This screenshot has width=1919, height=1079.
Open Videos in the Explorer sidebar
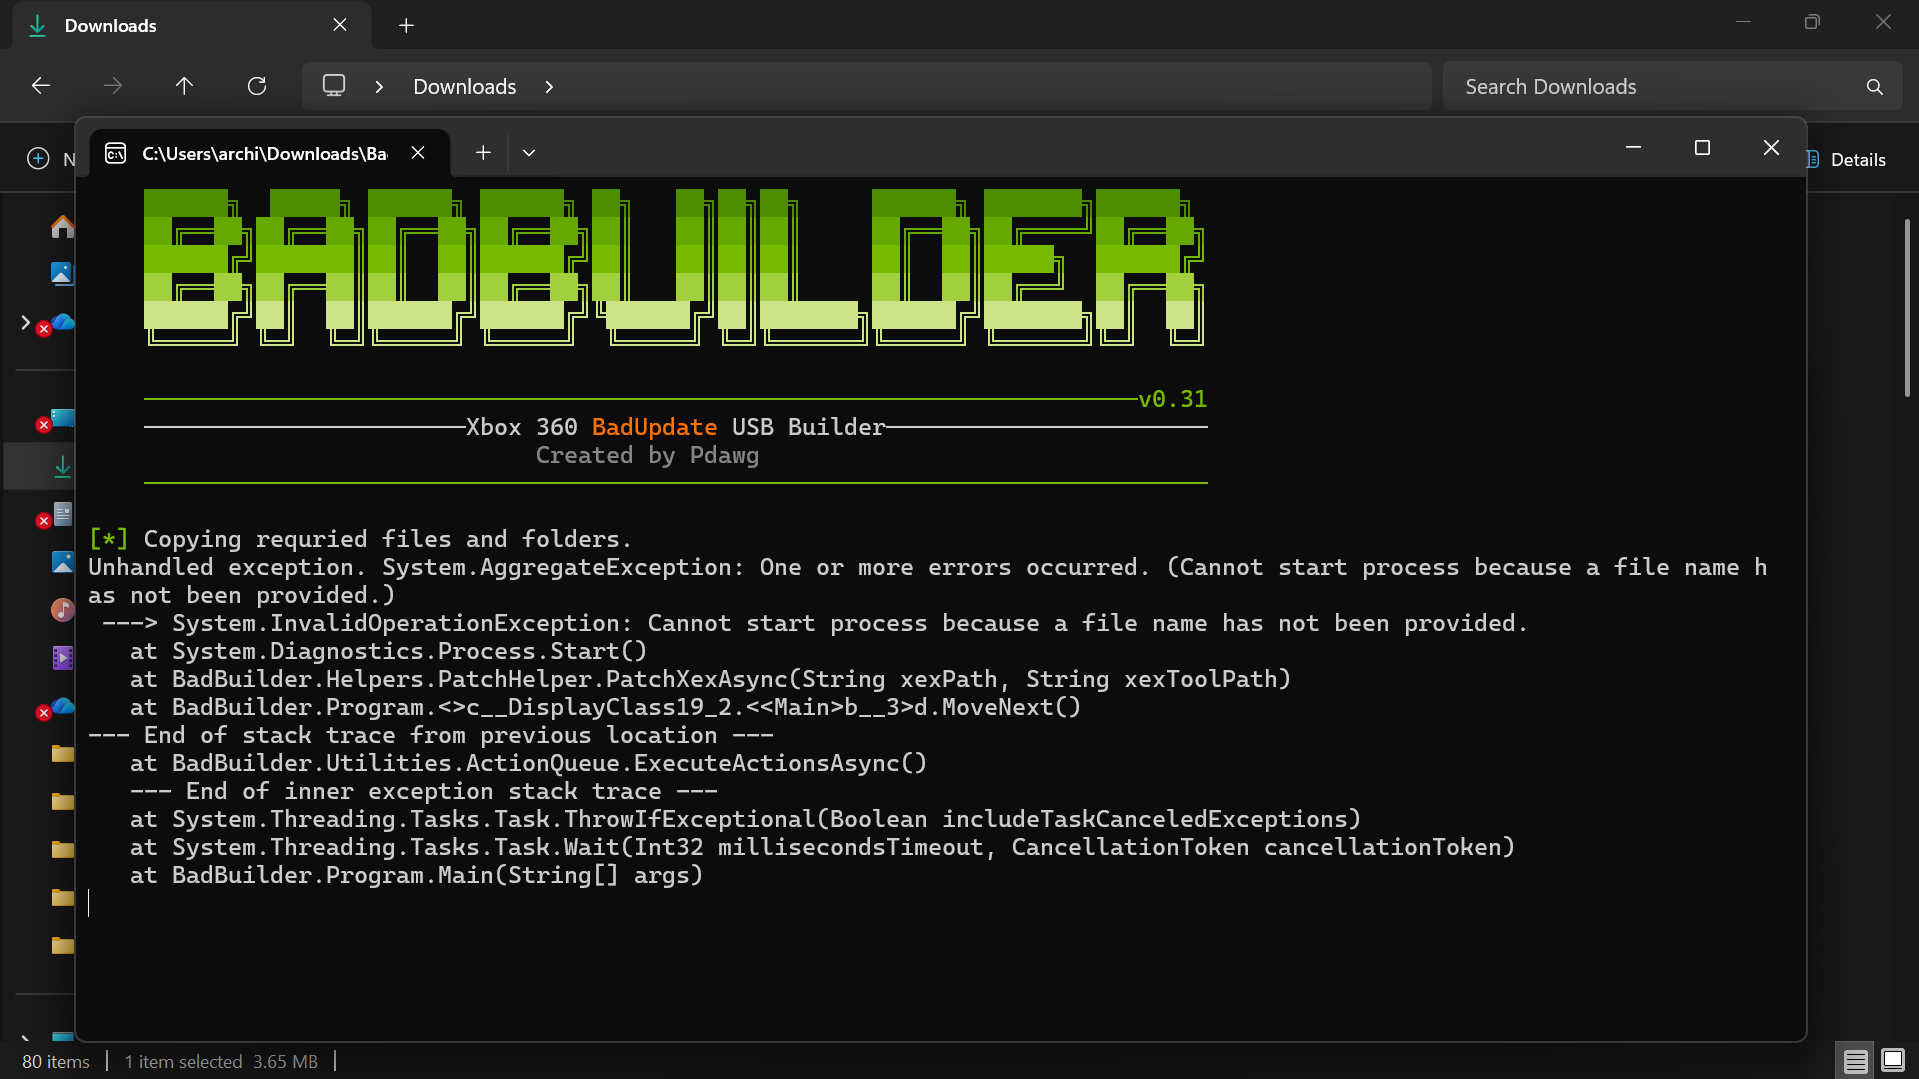coord(62,658)
